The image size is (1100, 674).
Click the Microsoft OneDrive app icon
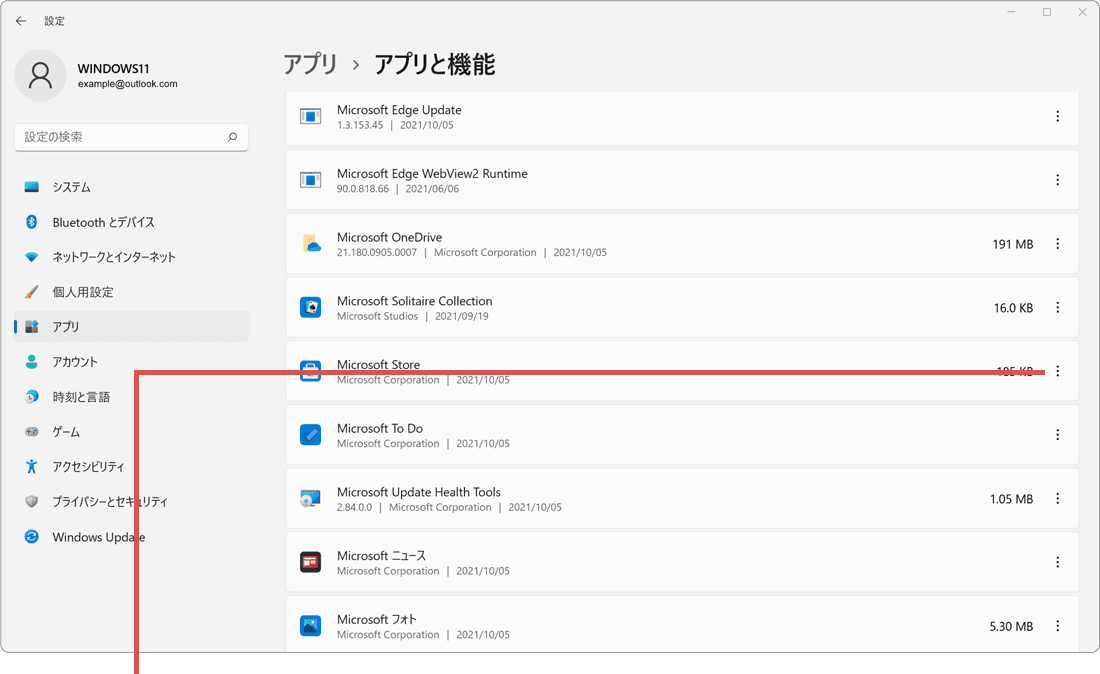click(311, 244)
